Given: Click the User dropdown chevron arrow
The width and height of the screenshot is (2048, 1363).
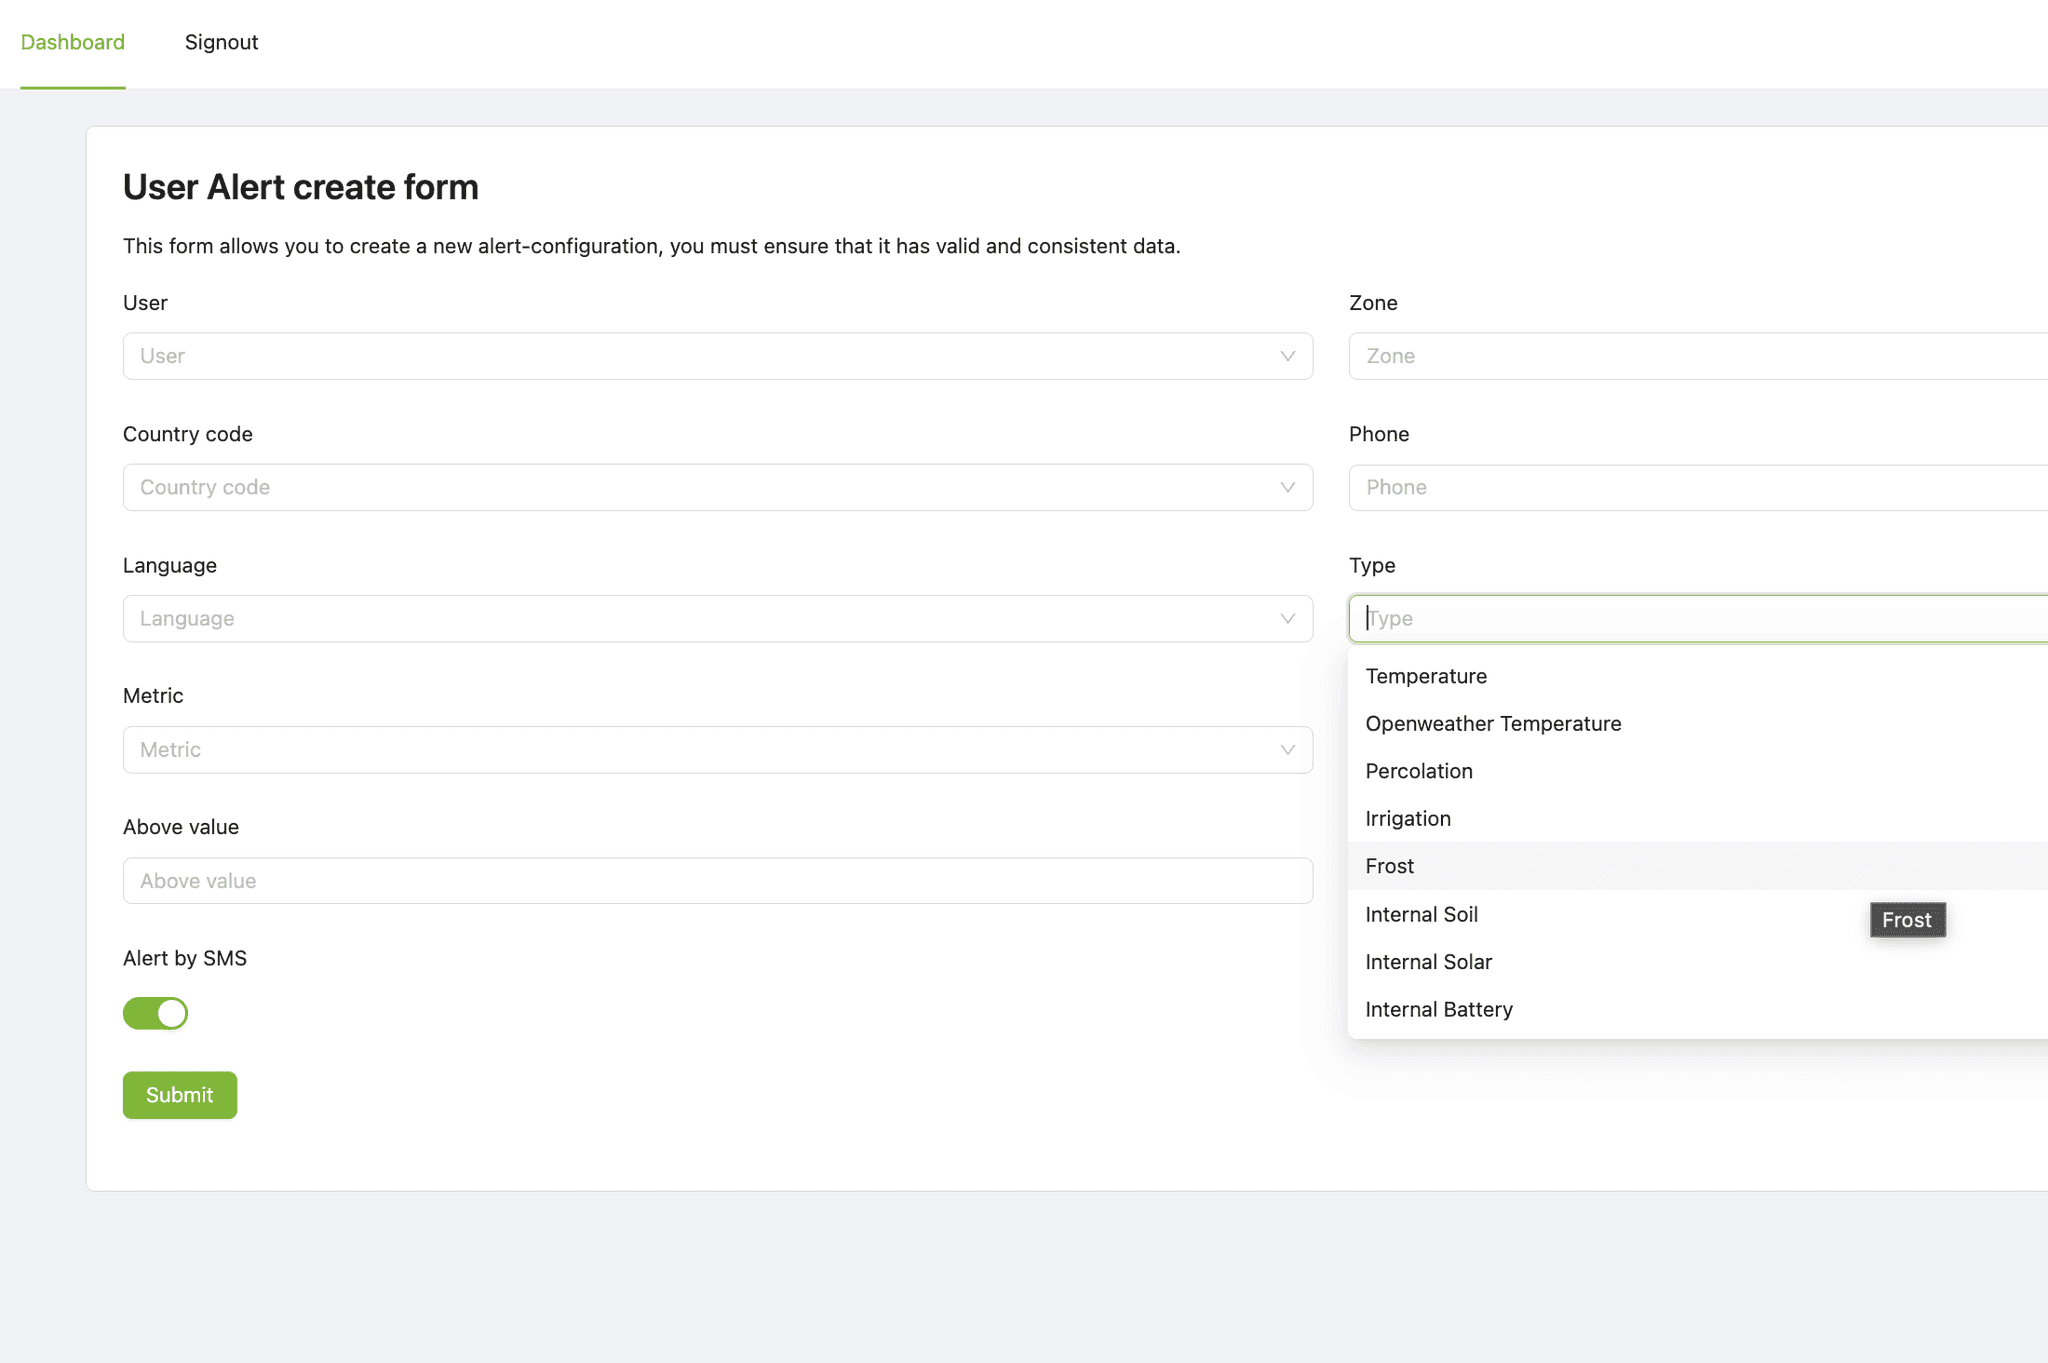Looking at the screenshot, I should pyautogui.click(x=1287, y=356).
